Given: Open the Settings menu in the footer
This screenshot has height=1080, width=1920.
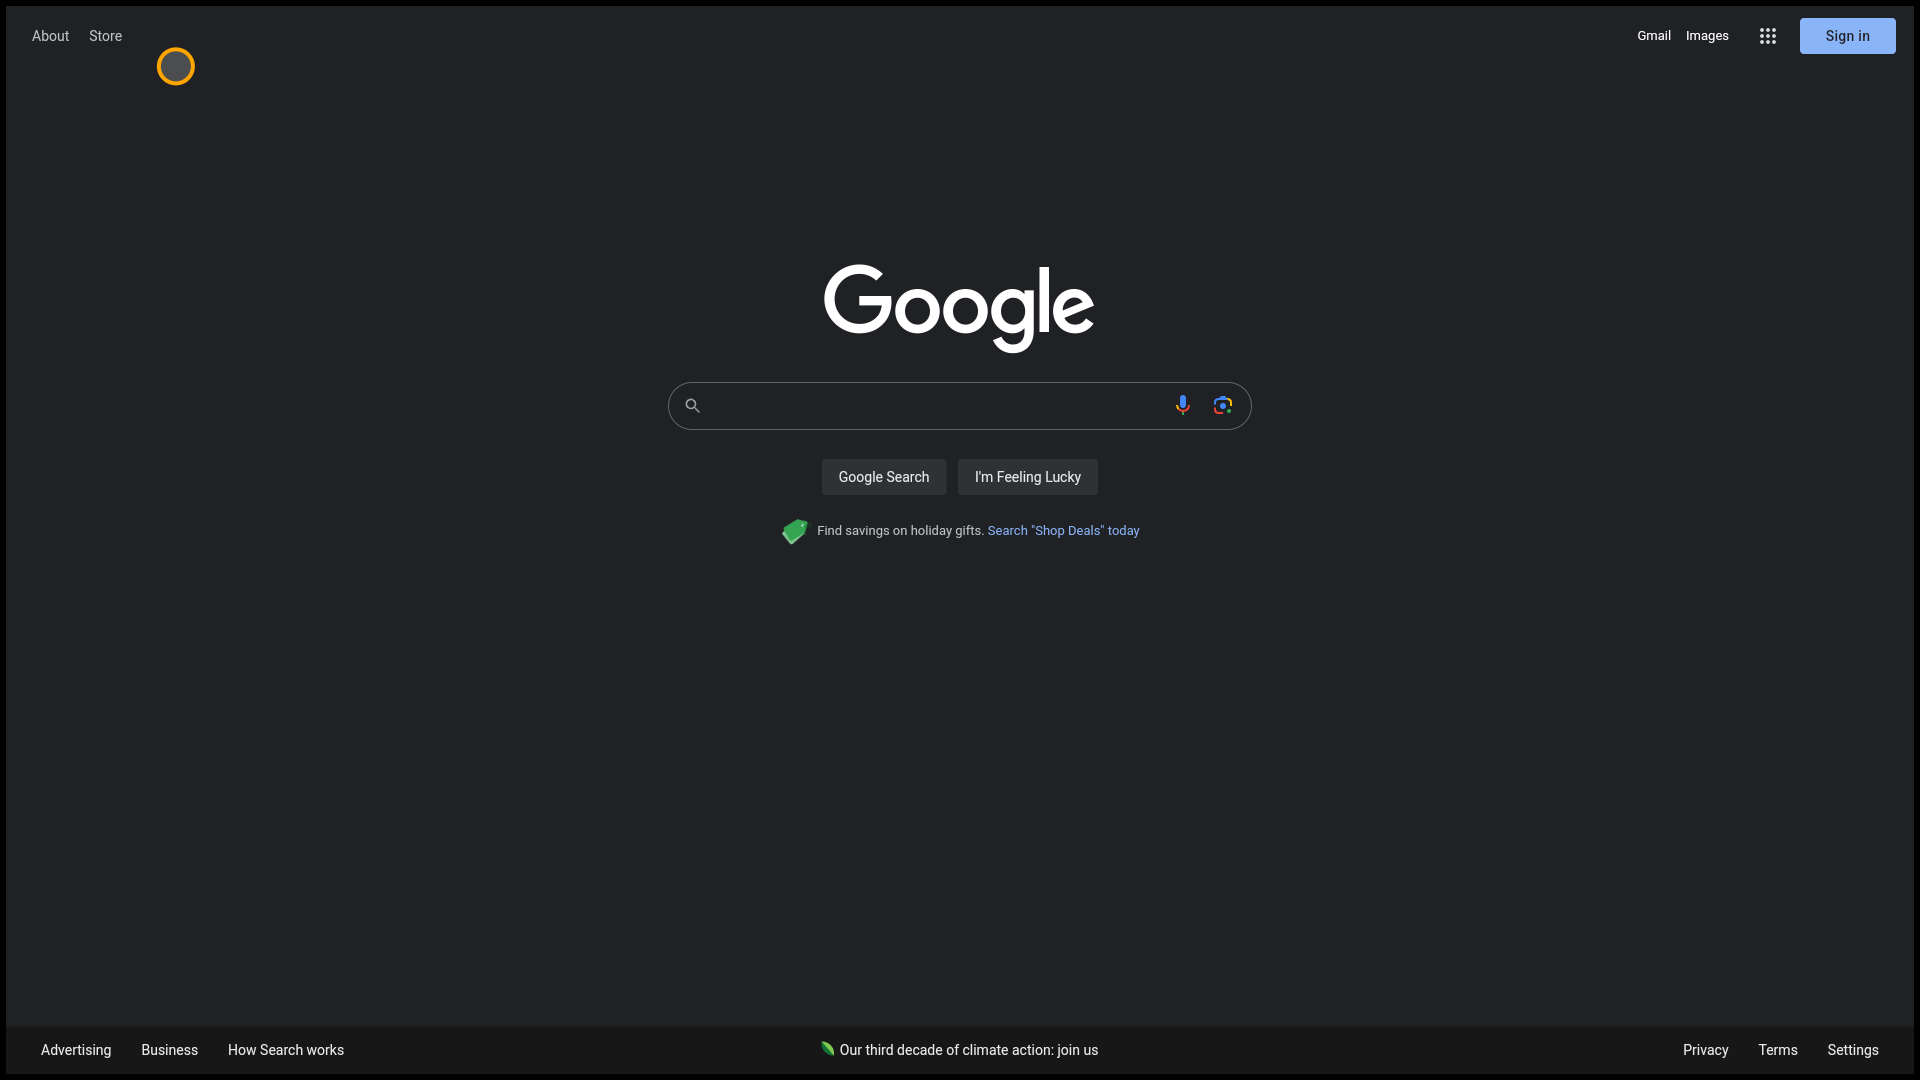Looking at the screenshot, I should coord(1852,1050).
